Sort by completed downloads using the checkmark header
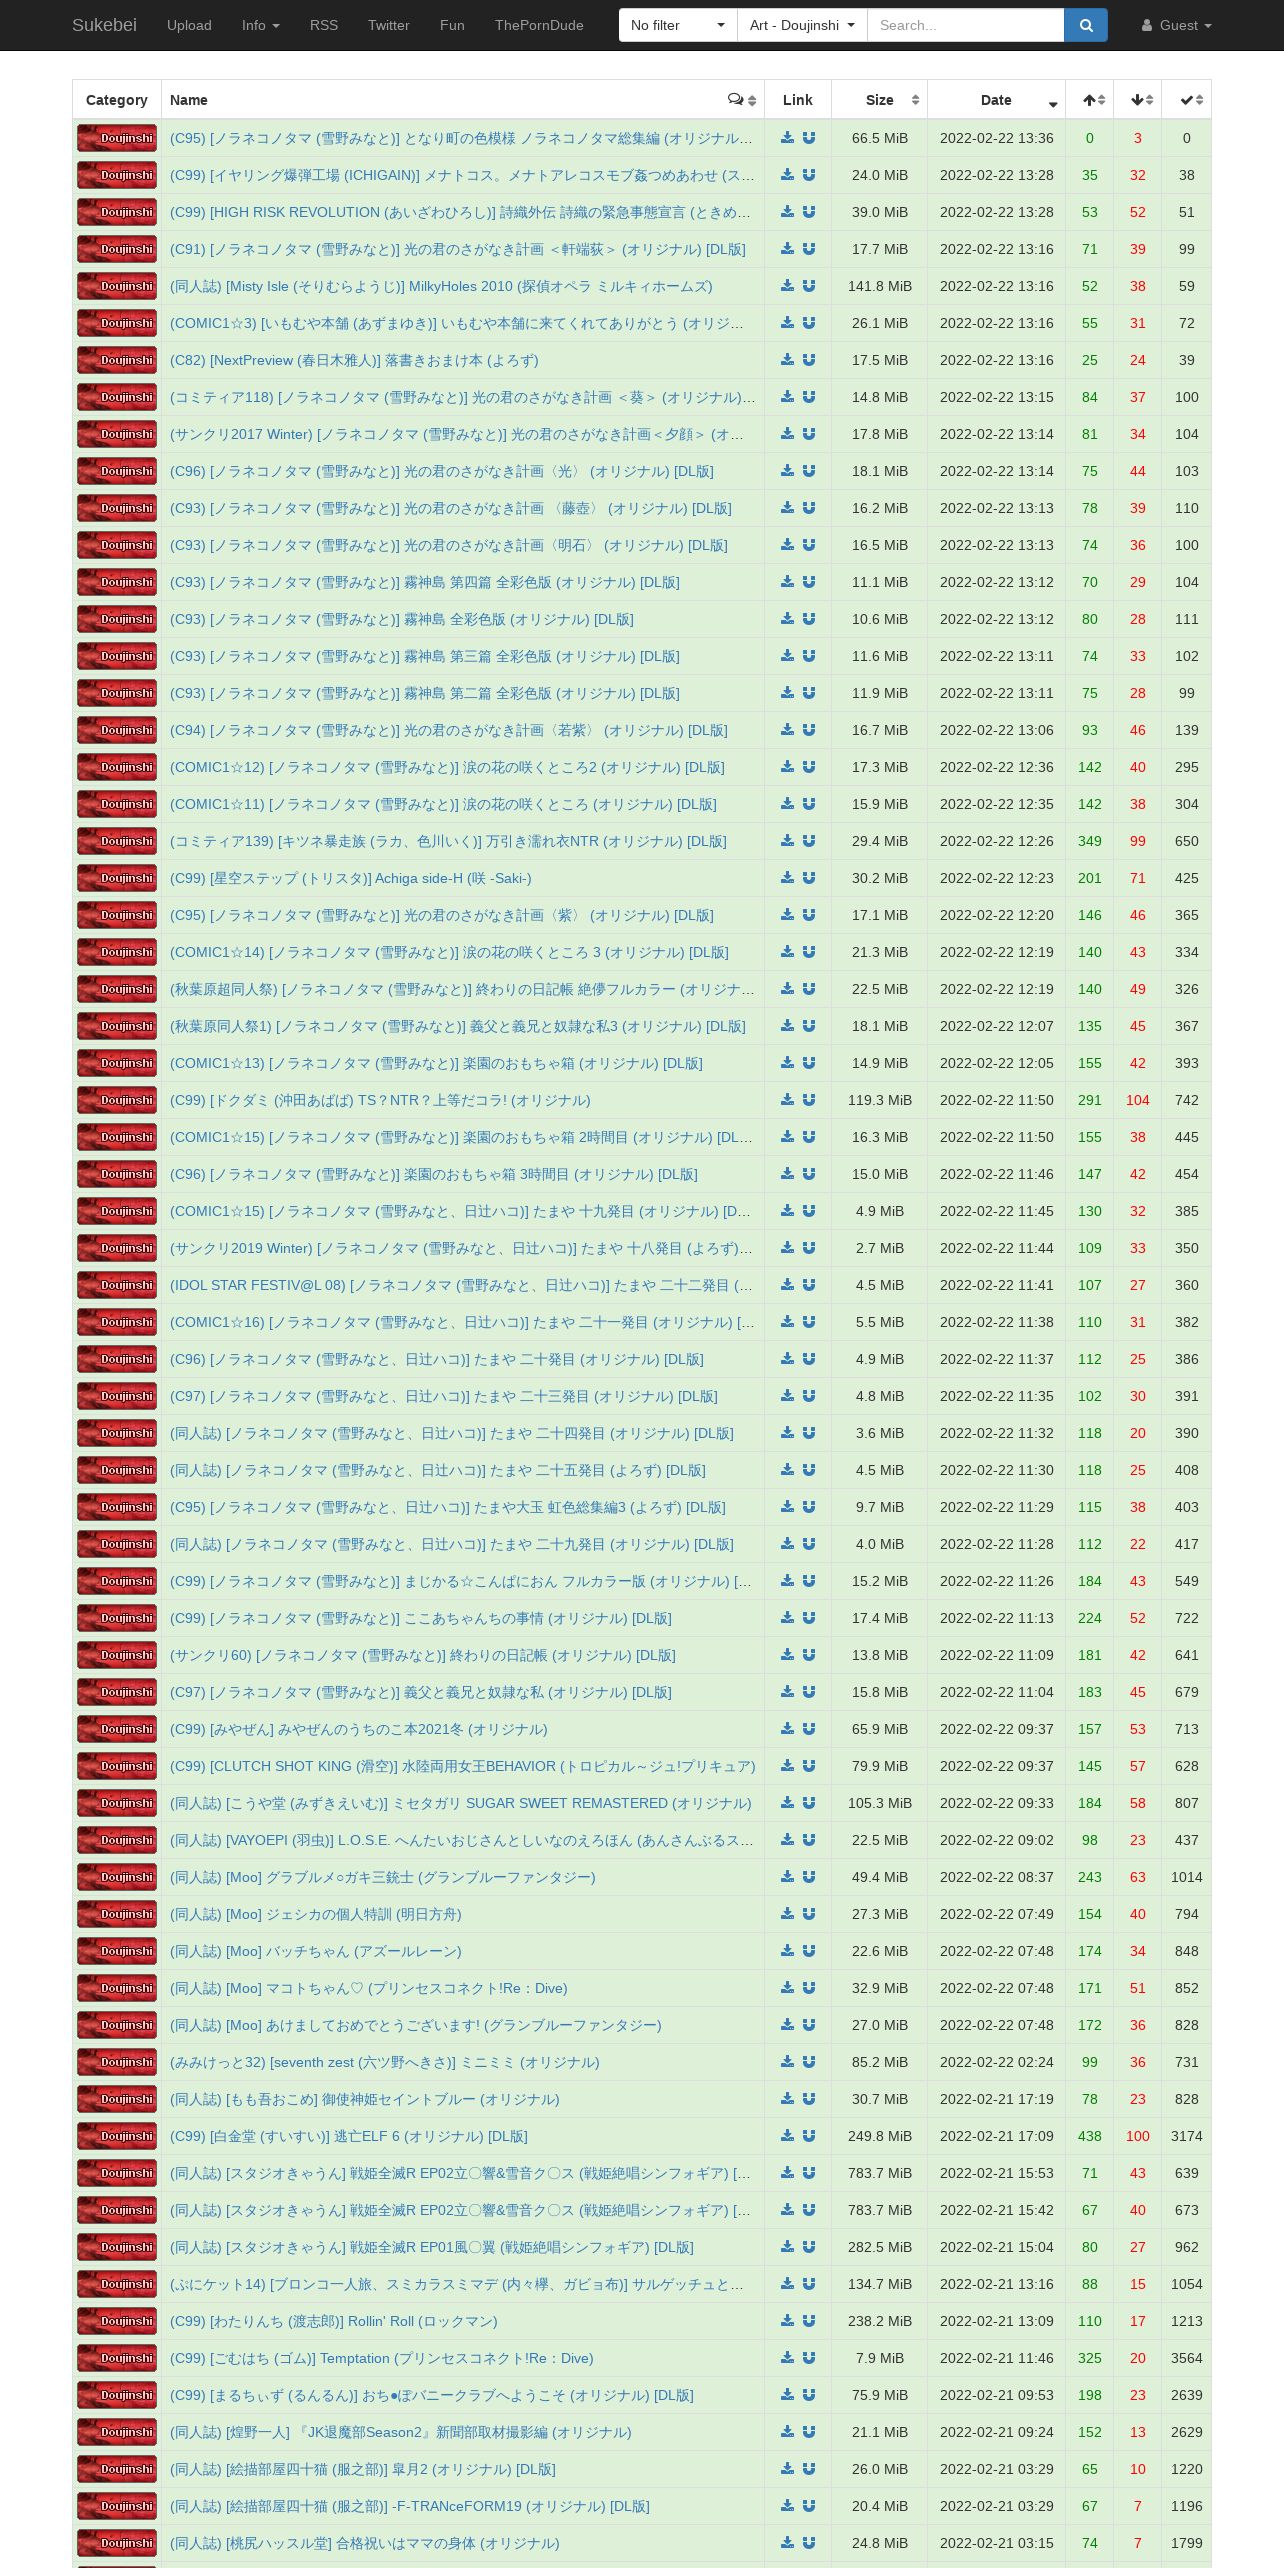The height and width of the screenshot is (2568, 1284). [1187, 100]
